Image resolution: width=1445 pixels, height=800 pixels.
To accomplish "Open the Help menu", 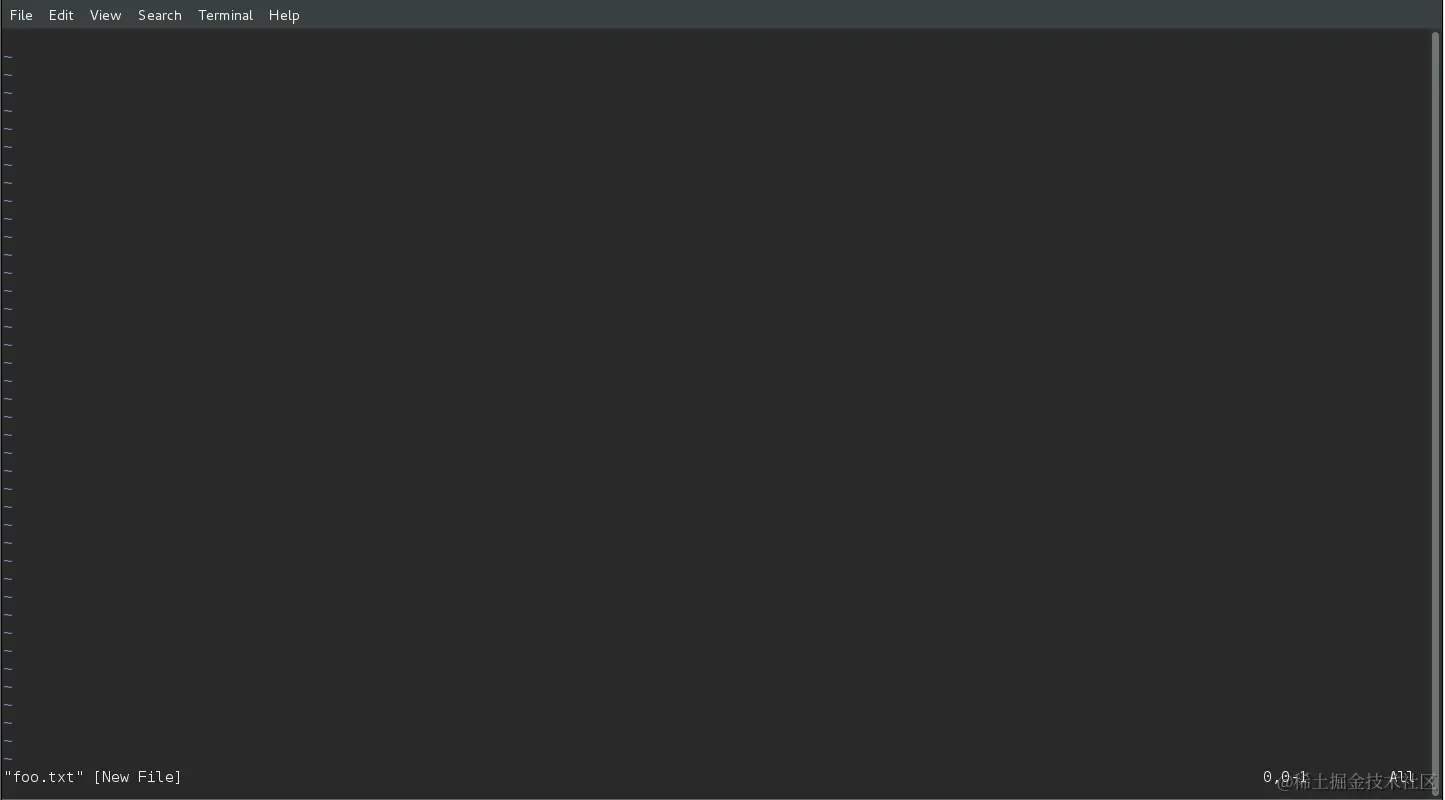I will [x=284, y=15].
